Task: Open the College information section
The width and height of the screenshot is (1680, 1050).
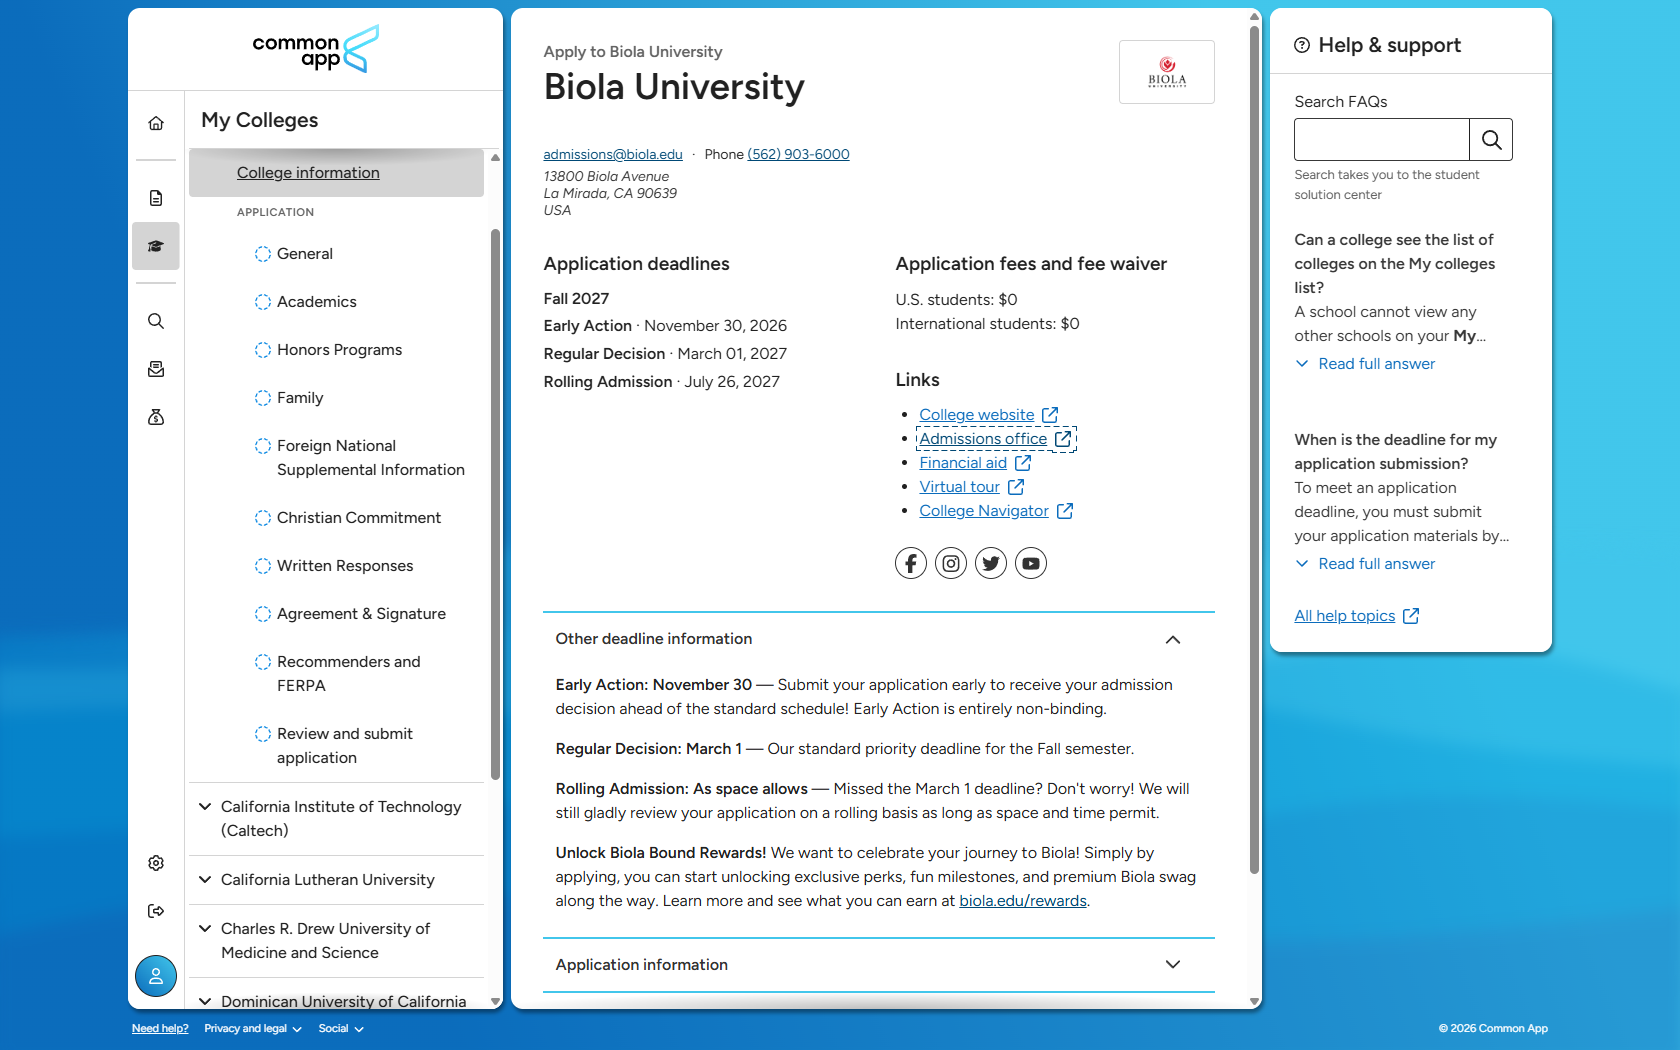Action: (x=308, y=173)
